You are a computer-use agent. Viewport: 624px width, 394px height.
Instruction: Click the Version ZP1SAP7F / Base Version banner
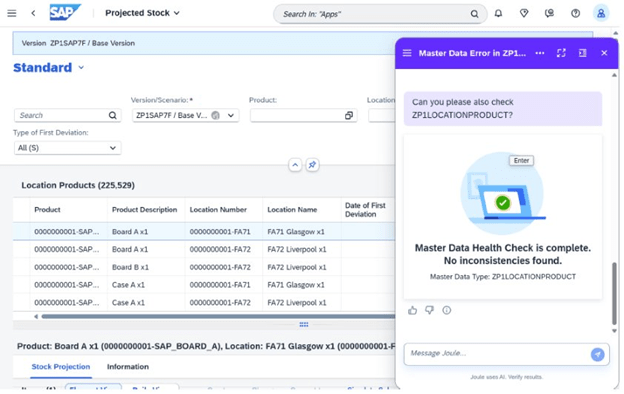tap(204, 43)
